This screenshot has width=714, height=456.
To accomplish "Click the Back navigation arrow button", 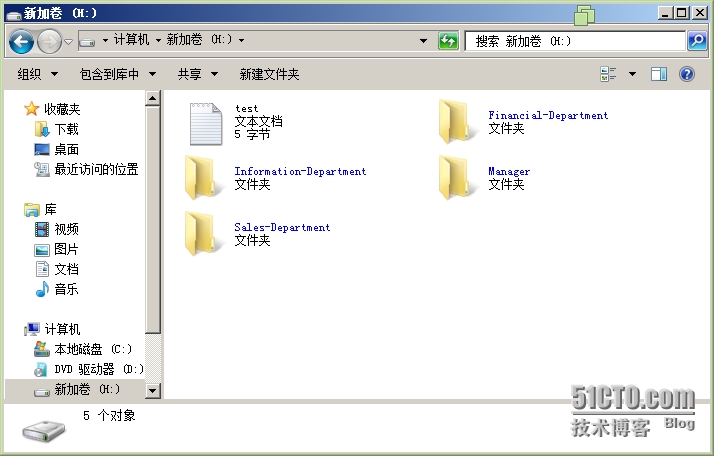I will click(22, 41).
